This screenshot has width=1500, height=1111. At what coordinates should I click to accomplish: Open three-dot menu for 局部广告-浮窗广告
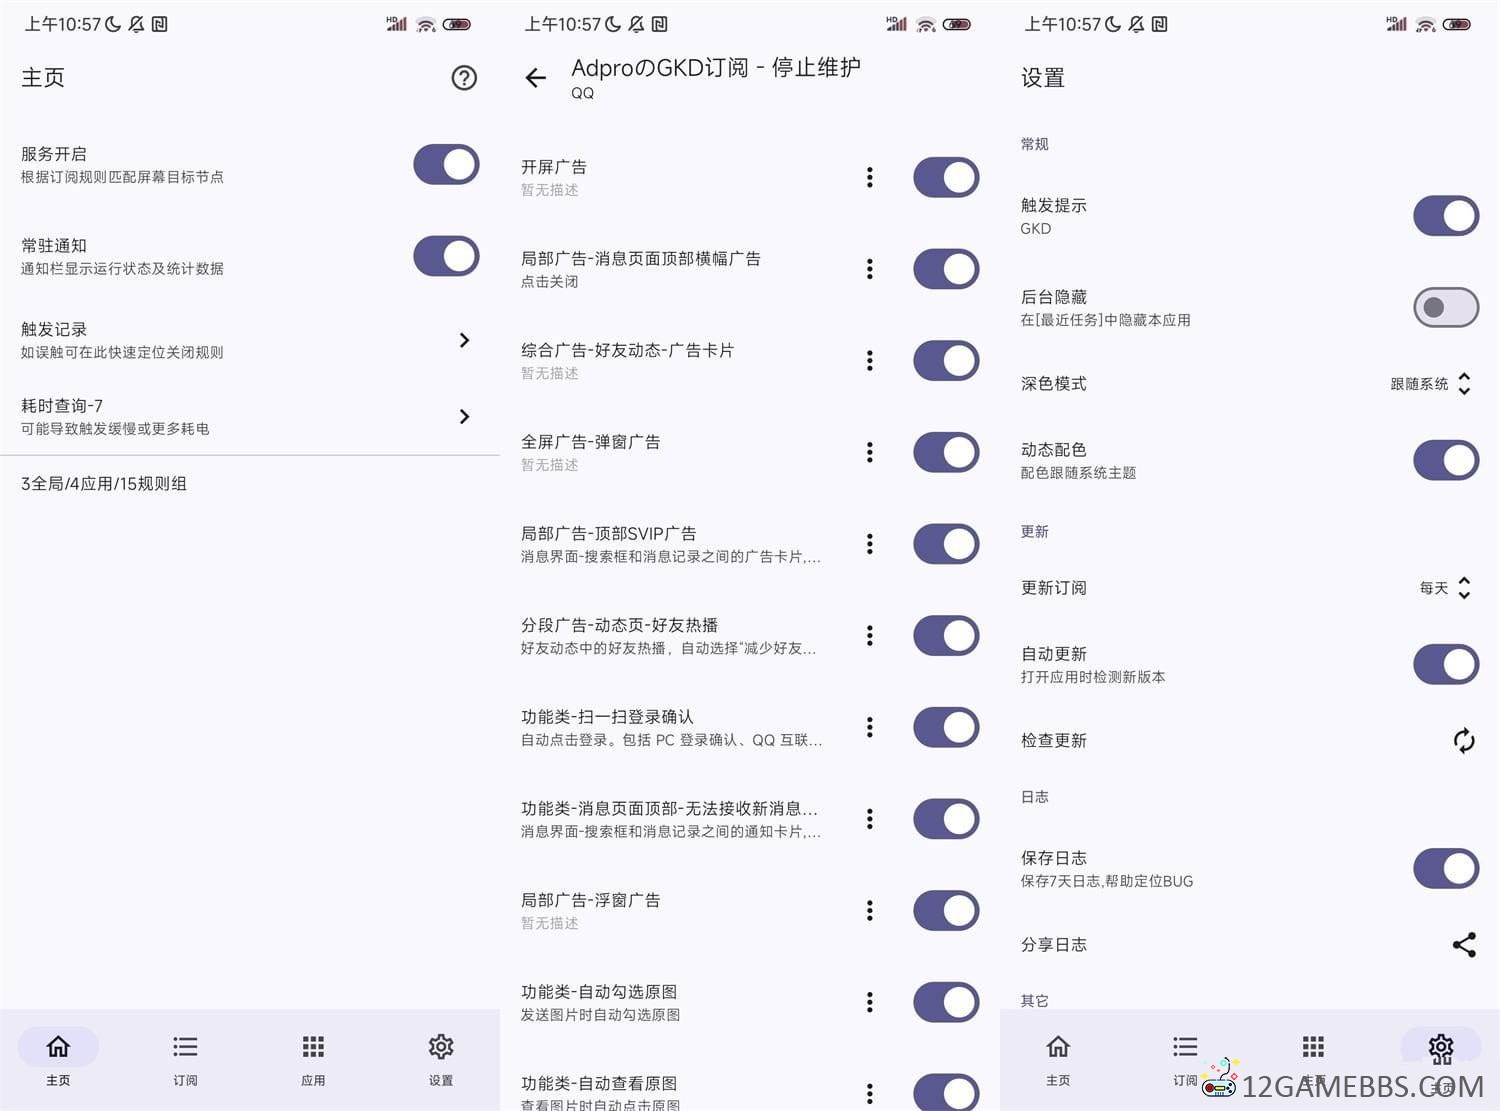tap(870, 910)
